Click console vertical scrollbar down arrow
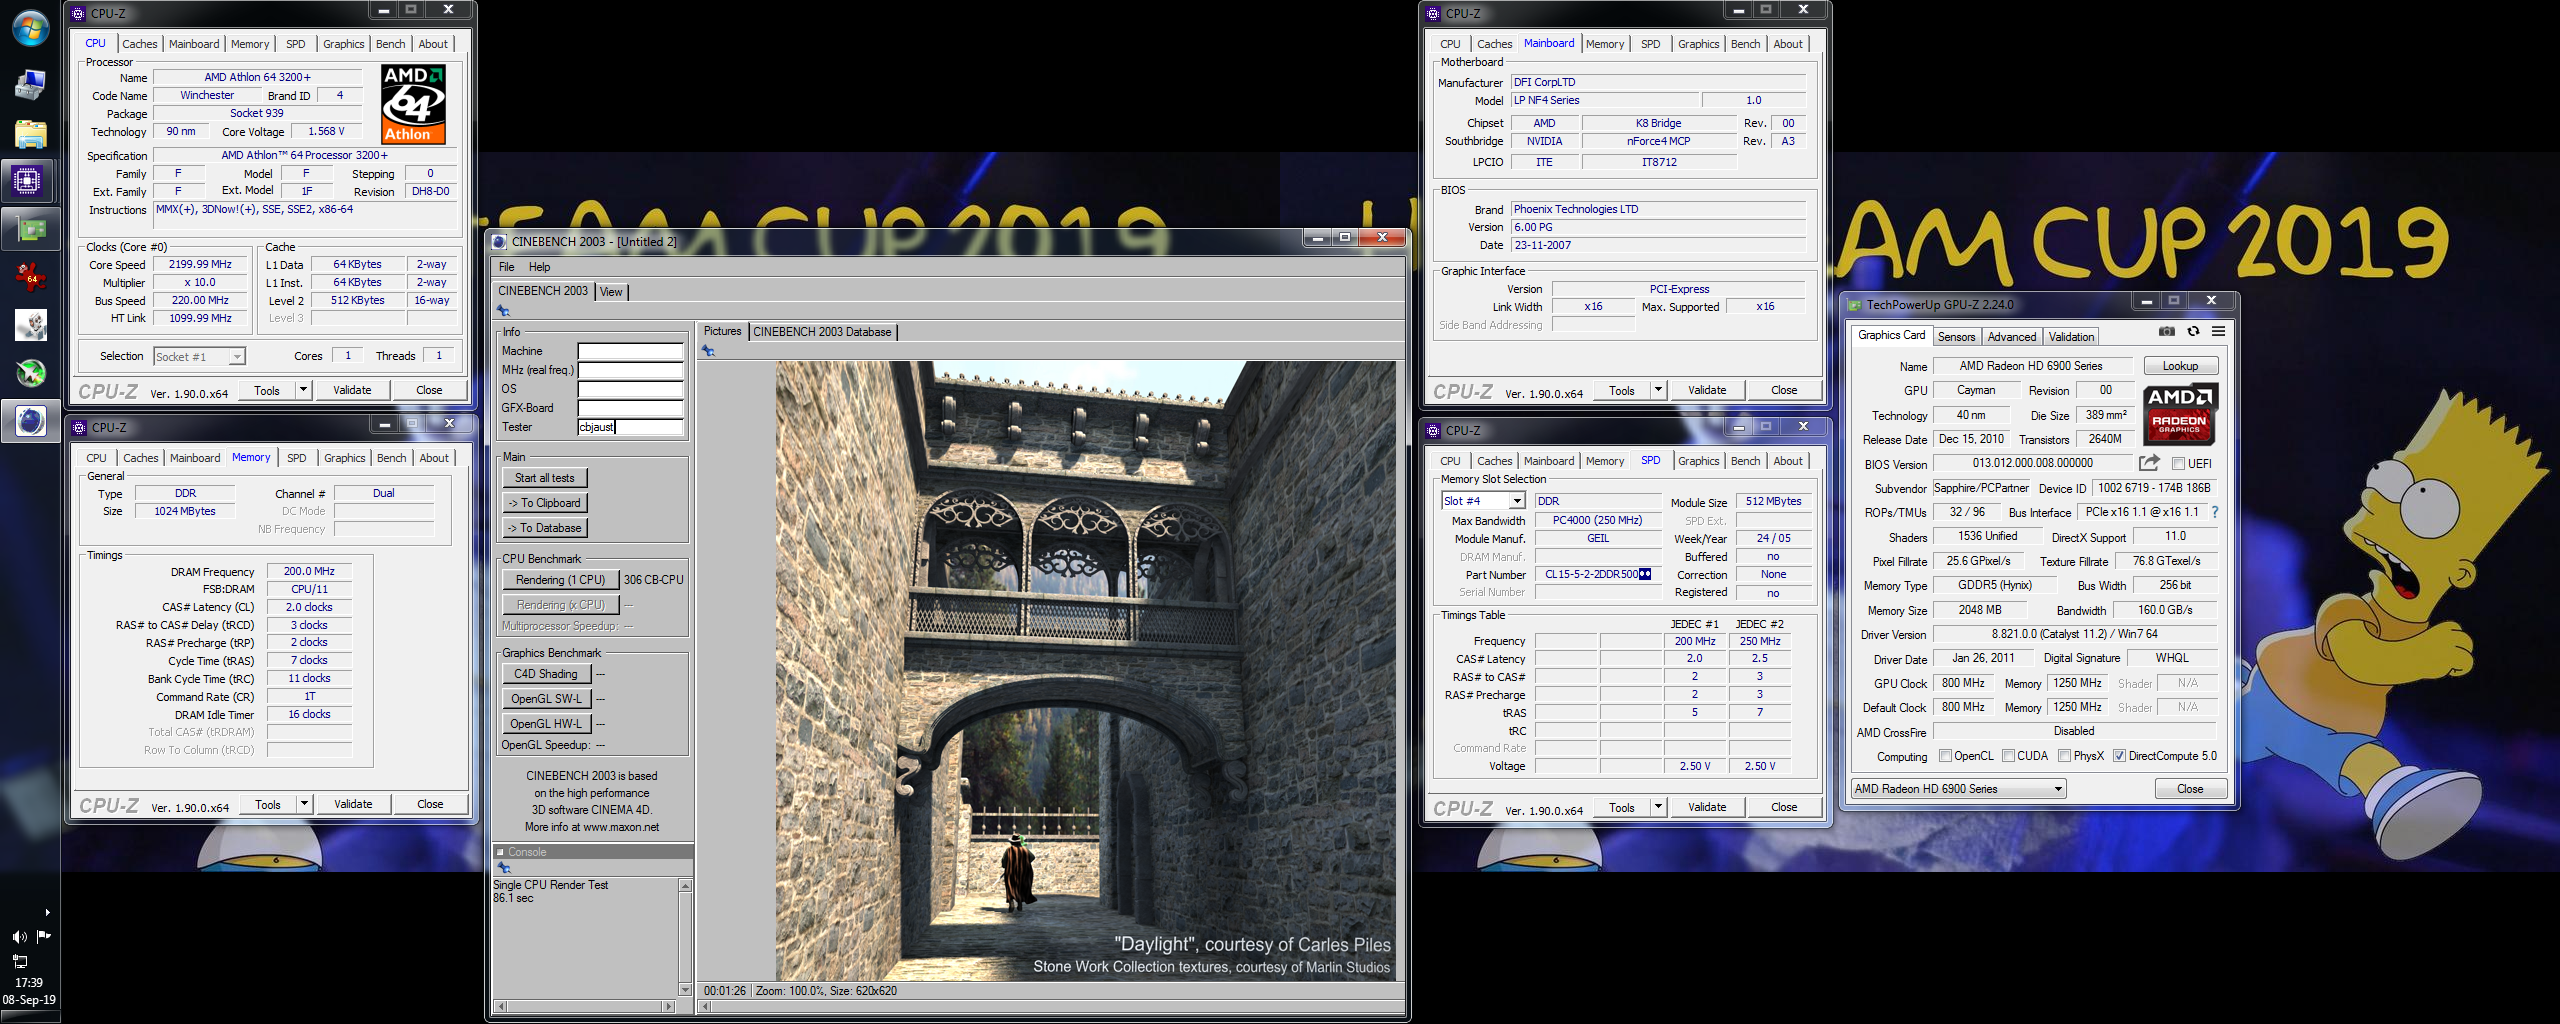This screenshot has width=2560, height=1024. click(x=685, y=989)
